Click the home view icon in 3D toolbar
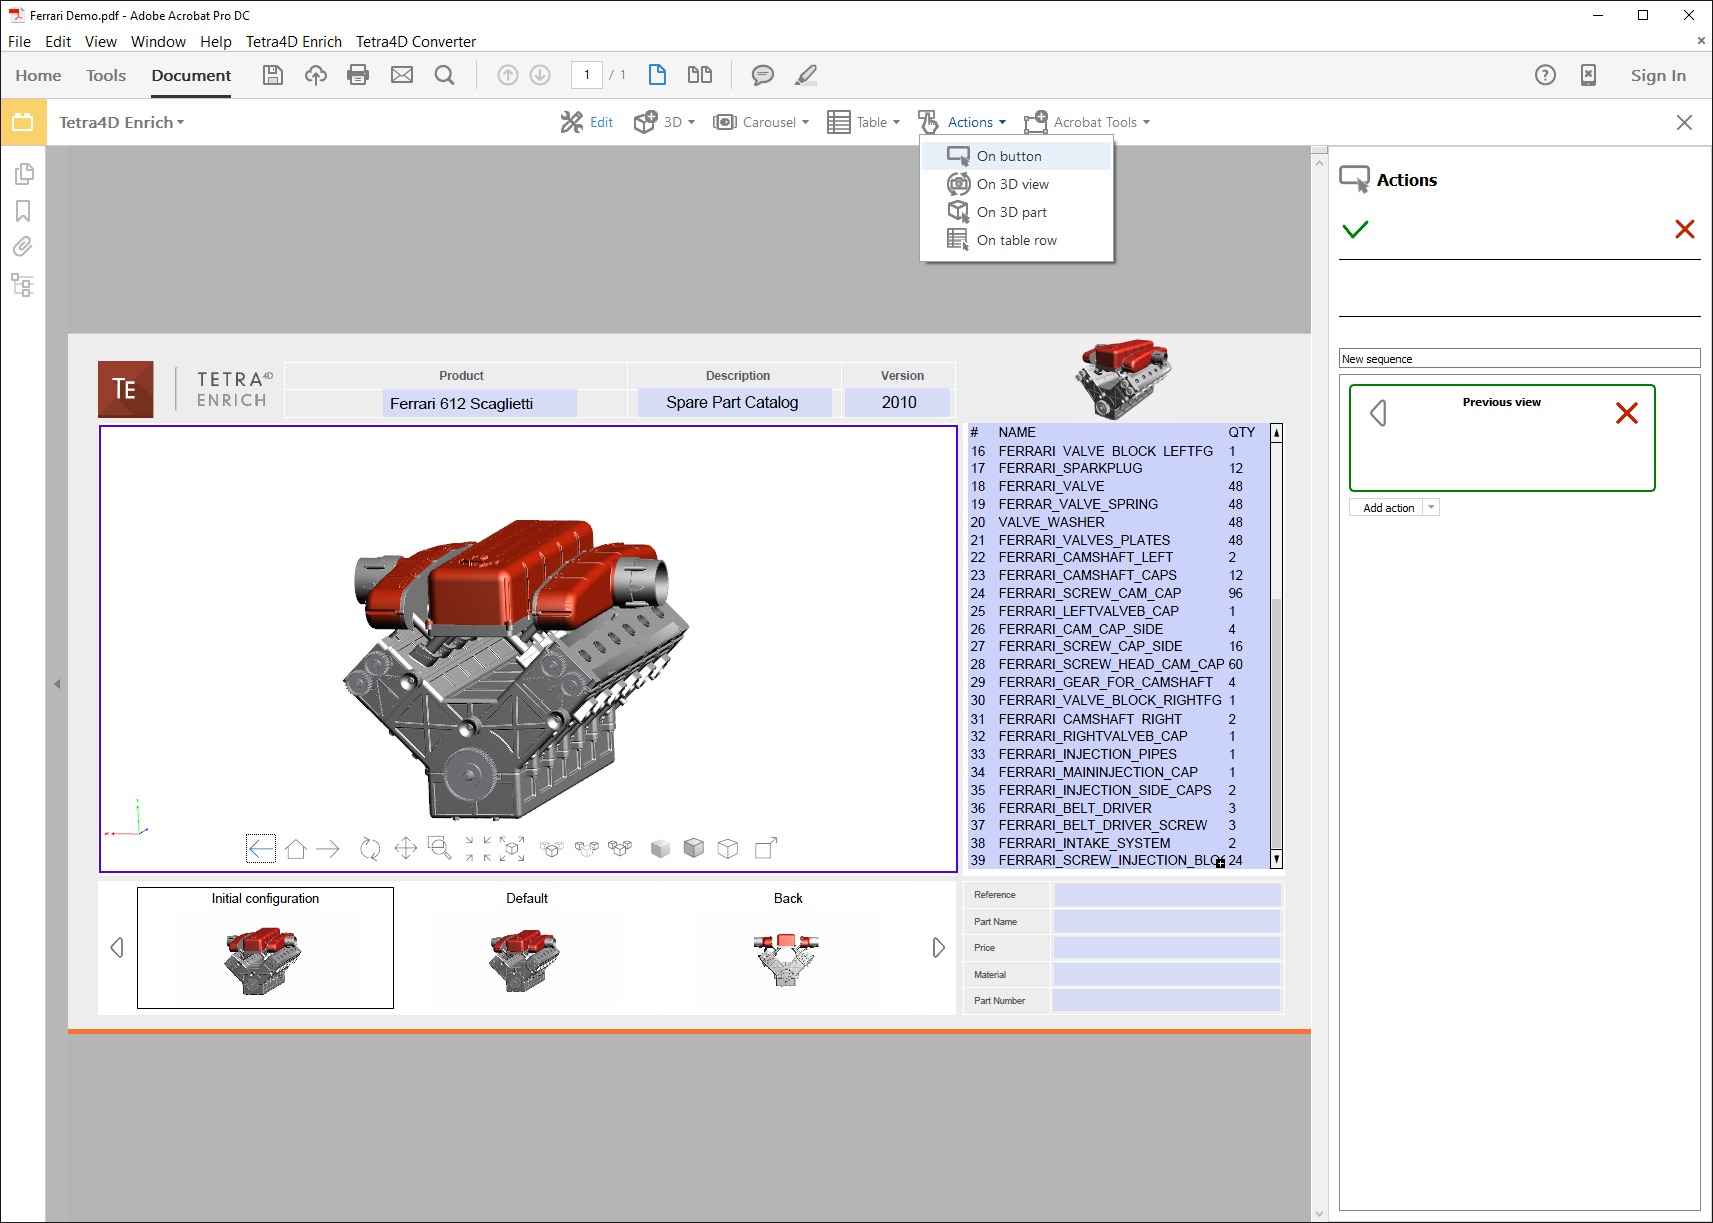The width and height of the screenshot is (1713, 1223). (x=295, y=849)
